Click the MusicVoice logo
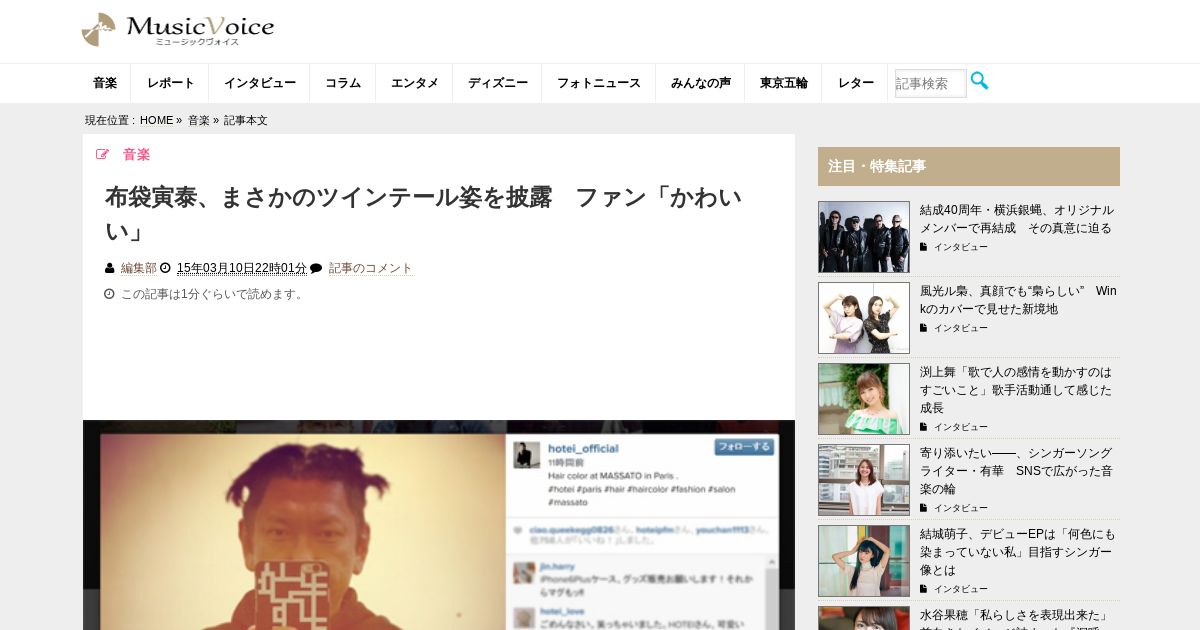Viewport: 1200px width, 630px height. (178, 30)
